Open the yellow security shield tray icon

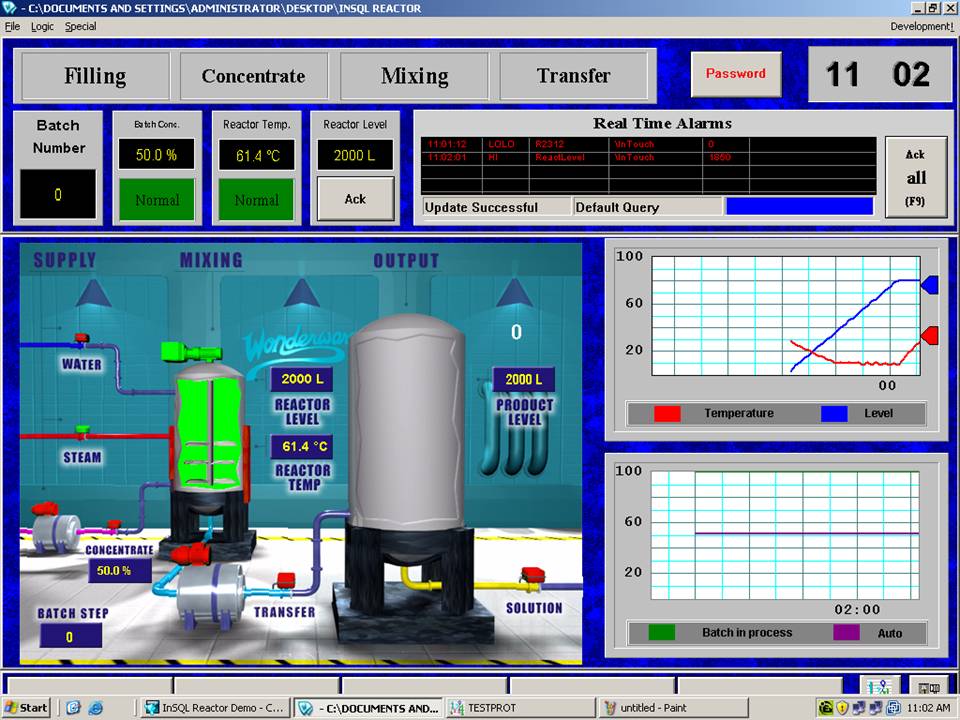[841, 708]
